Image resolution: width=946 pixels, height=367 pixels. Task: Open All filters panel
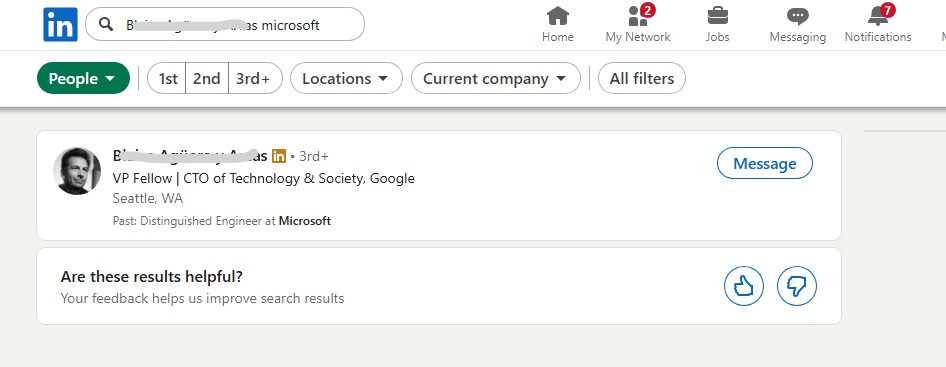click(642, 78)
